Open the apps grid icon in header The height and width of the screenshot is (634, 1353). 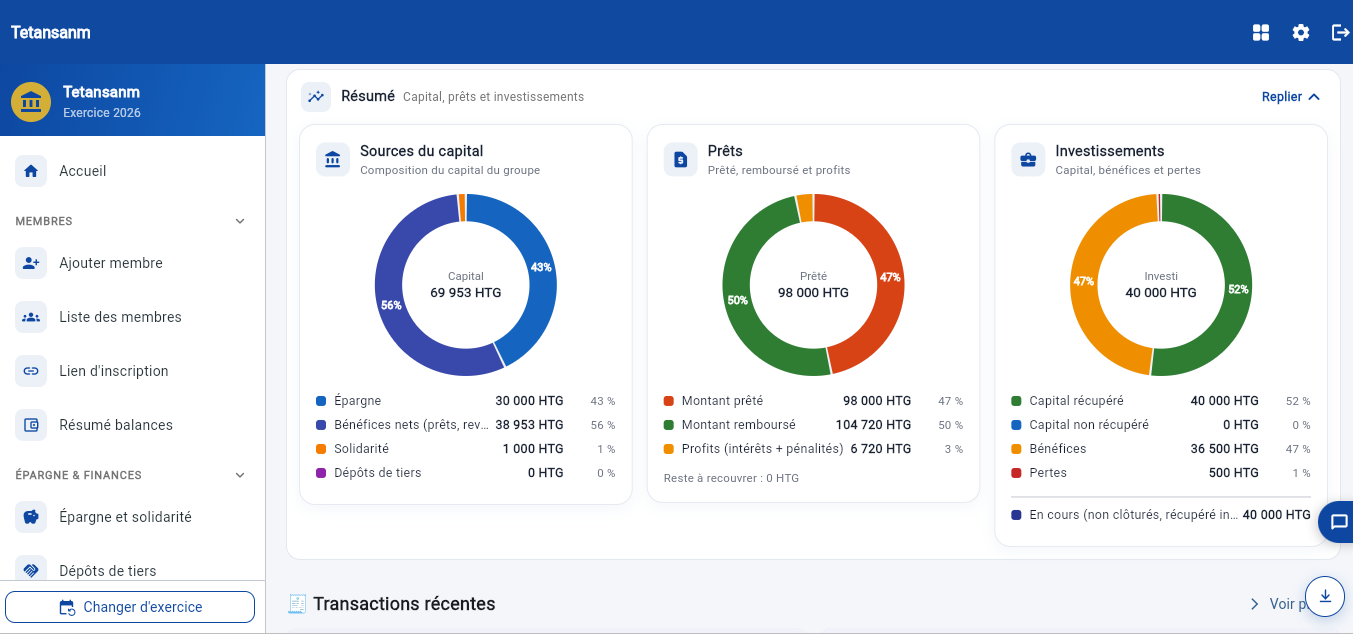click(1261, 33)
